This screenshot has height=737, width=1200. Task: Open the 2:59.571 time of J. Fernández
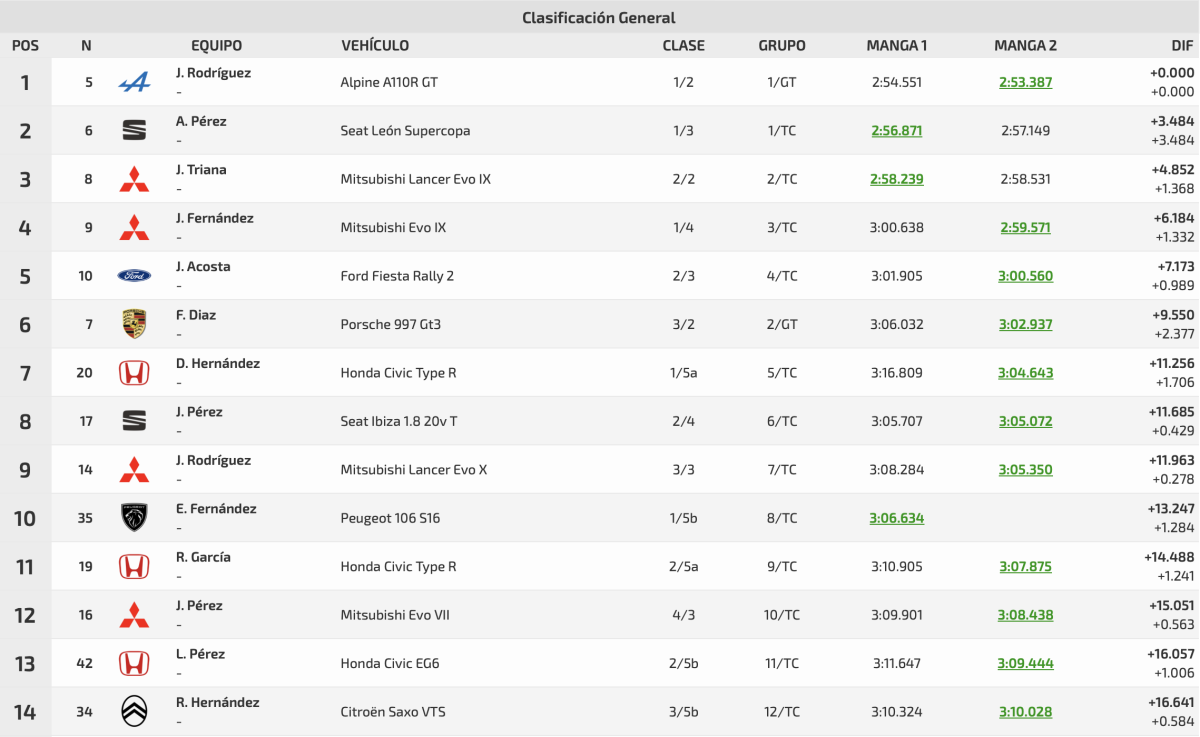1025,228
